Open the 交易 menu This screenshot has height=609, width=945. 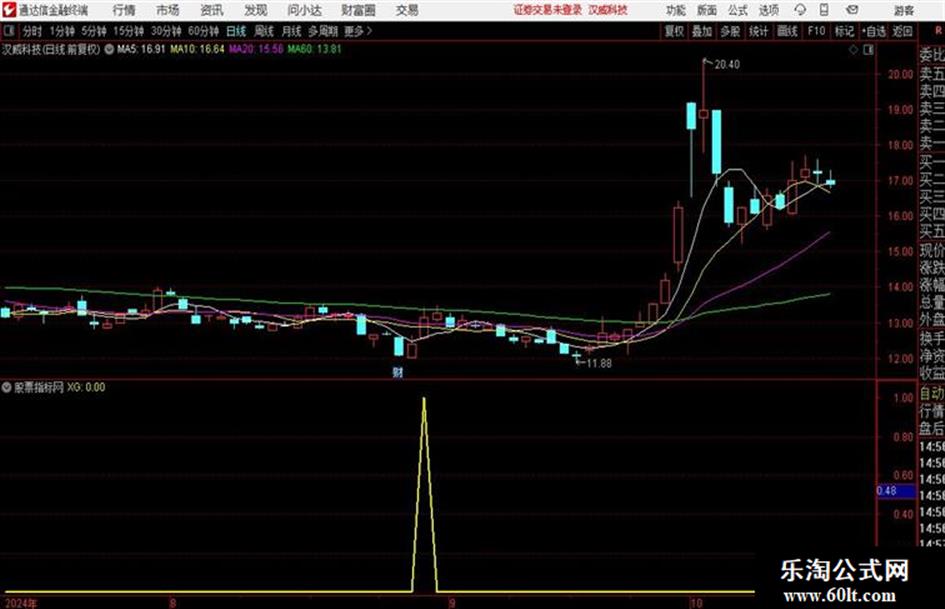tap(407, 10)
